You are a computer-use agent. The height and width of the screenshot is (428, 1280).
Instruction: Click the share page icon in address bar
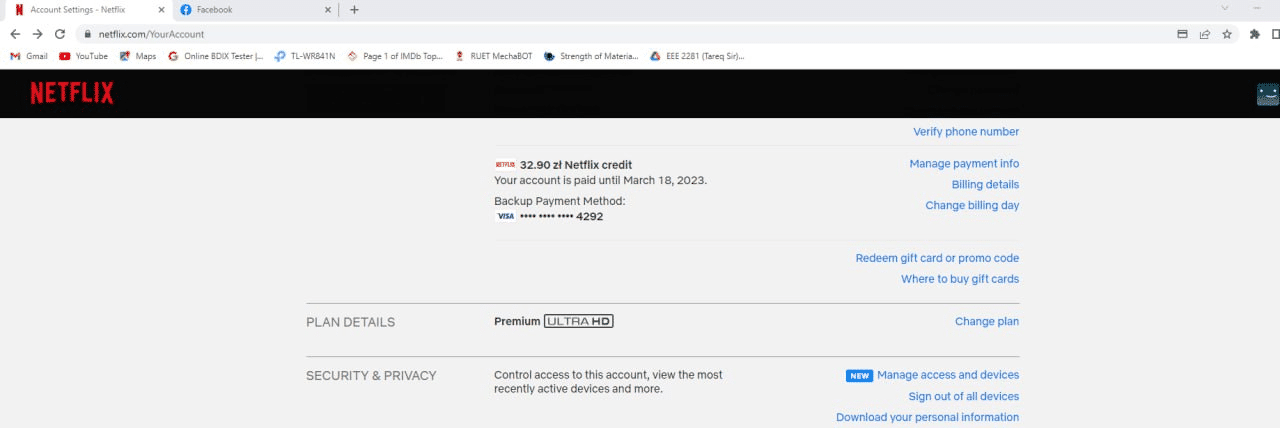(x=1205, y=34)
